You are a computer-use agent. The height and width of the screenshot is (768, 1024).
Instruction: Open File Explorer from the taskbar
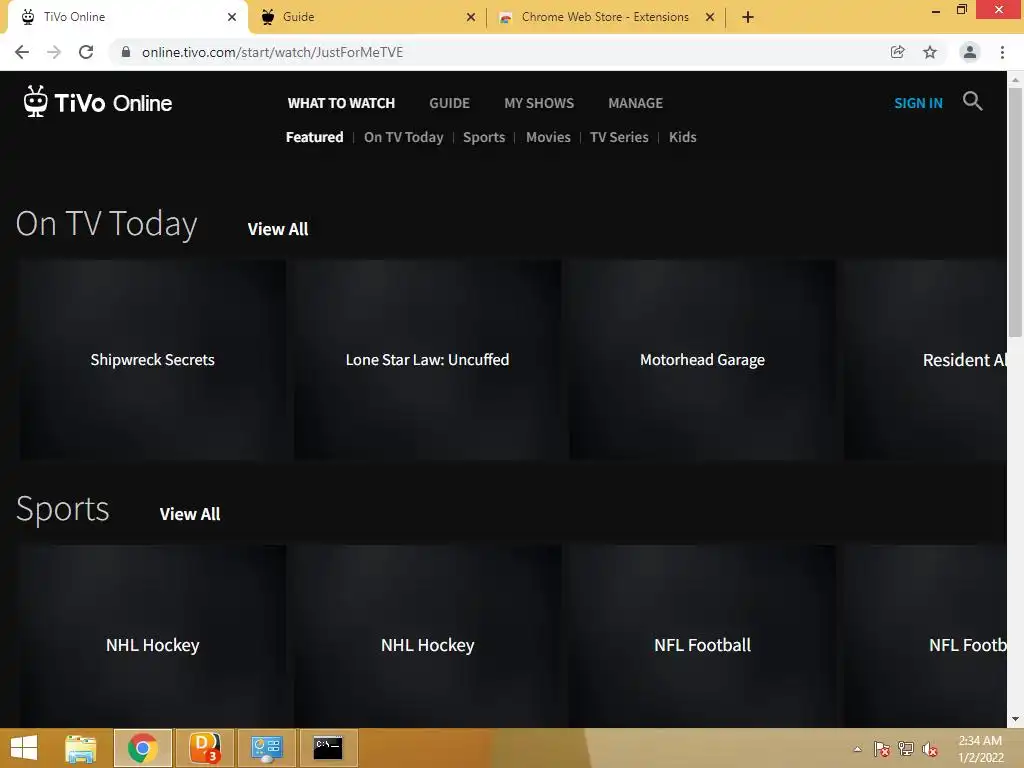coord(81,748)
